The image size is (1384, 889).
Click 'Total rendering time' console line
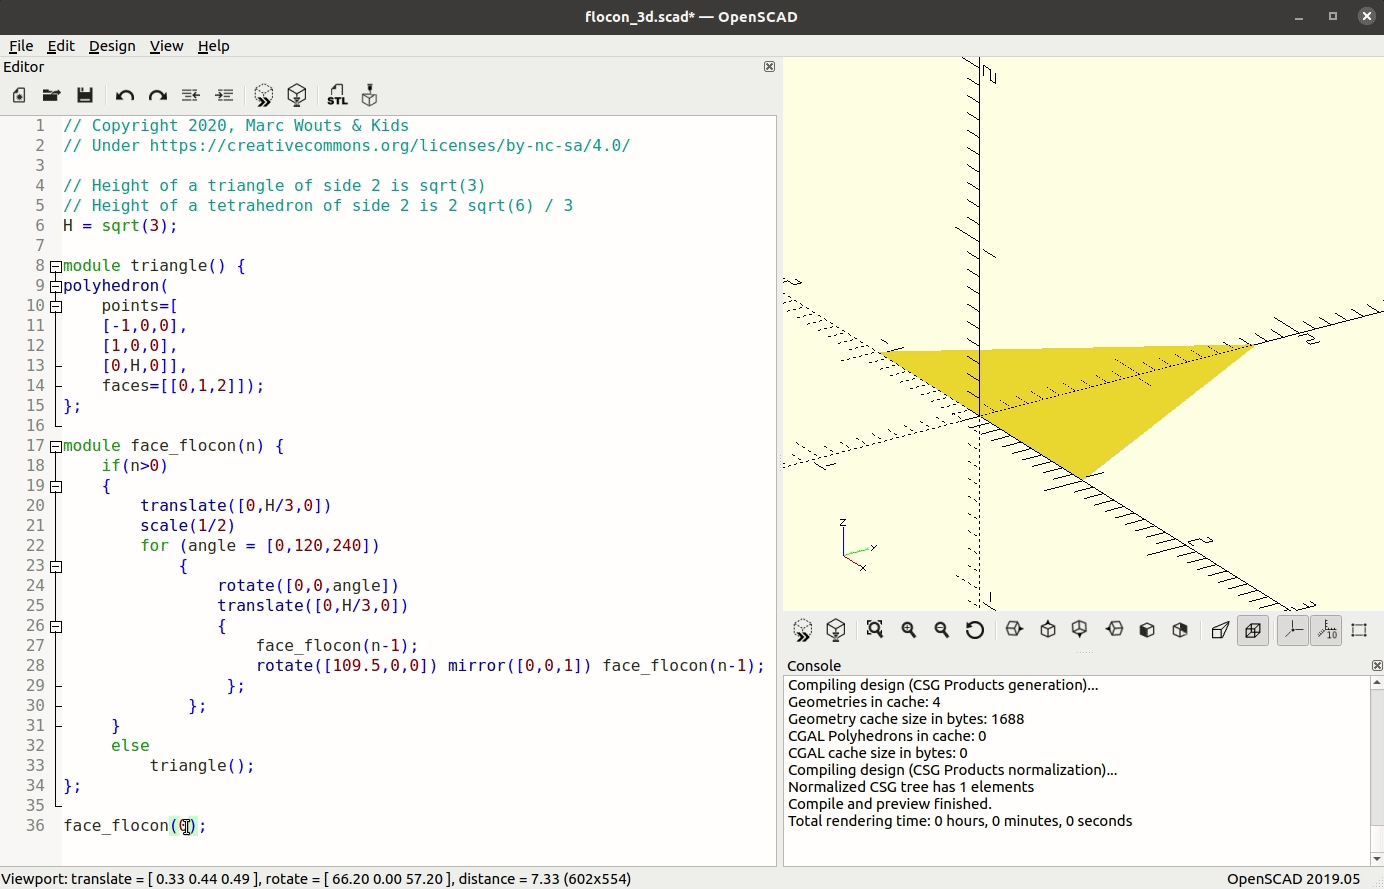coord(960,821)
